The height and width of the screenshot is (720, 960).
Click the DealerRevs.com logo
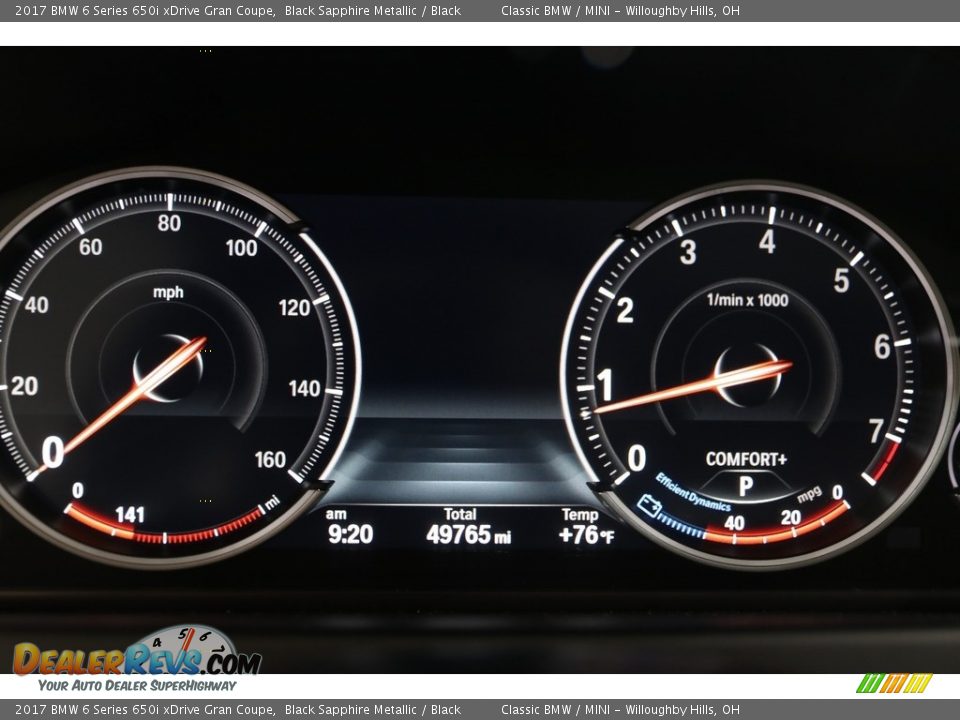pos(137,659)
